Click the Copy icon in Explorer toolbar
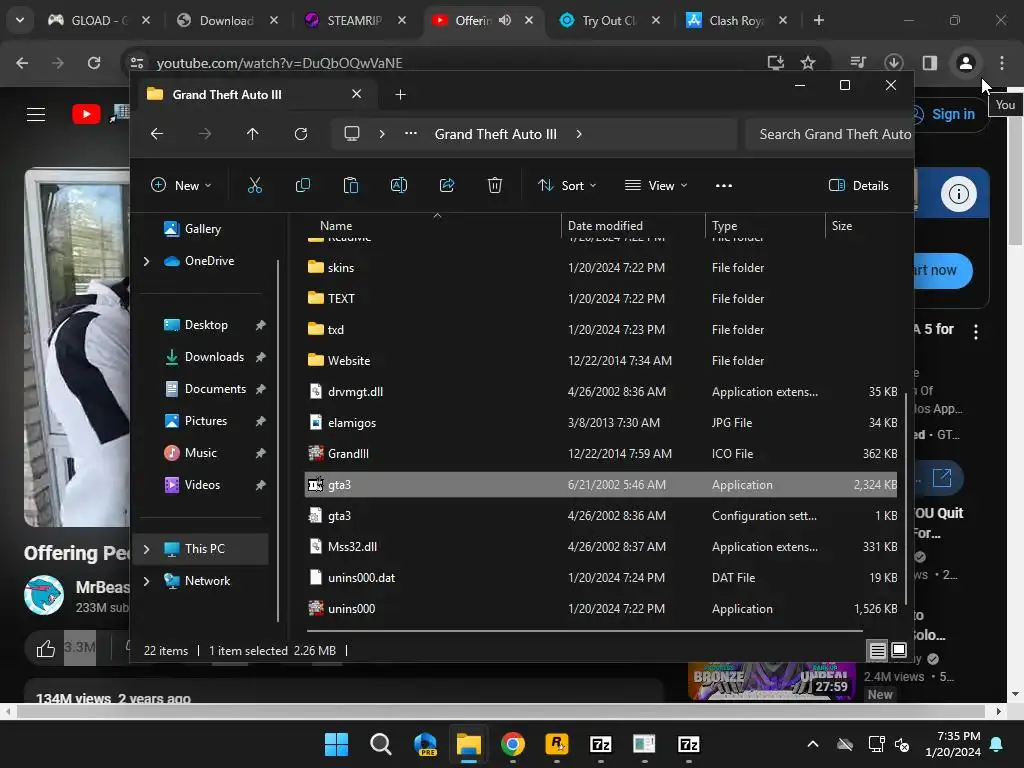The width and height of the screenshot is (1024, 768). click(x=302, y=185)
